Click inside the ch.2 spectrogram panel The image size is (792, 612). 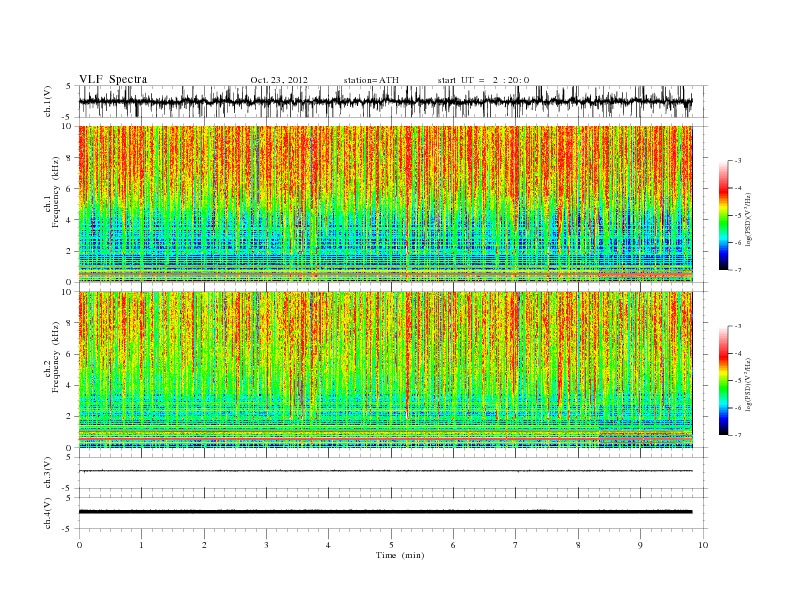pyautogui.click(x=385, y=370)
